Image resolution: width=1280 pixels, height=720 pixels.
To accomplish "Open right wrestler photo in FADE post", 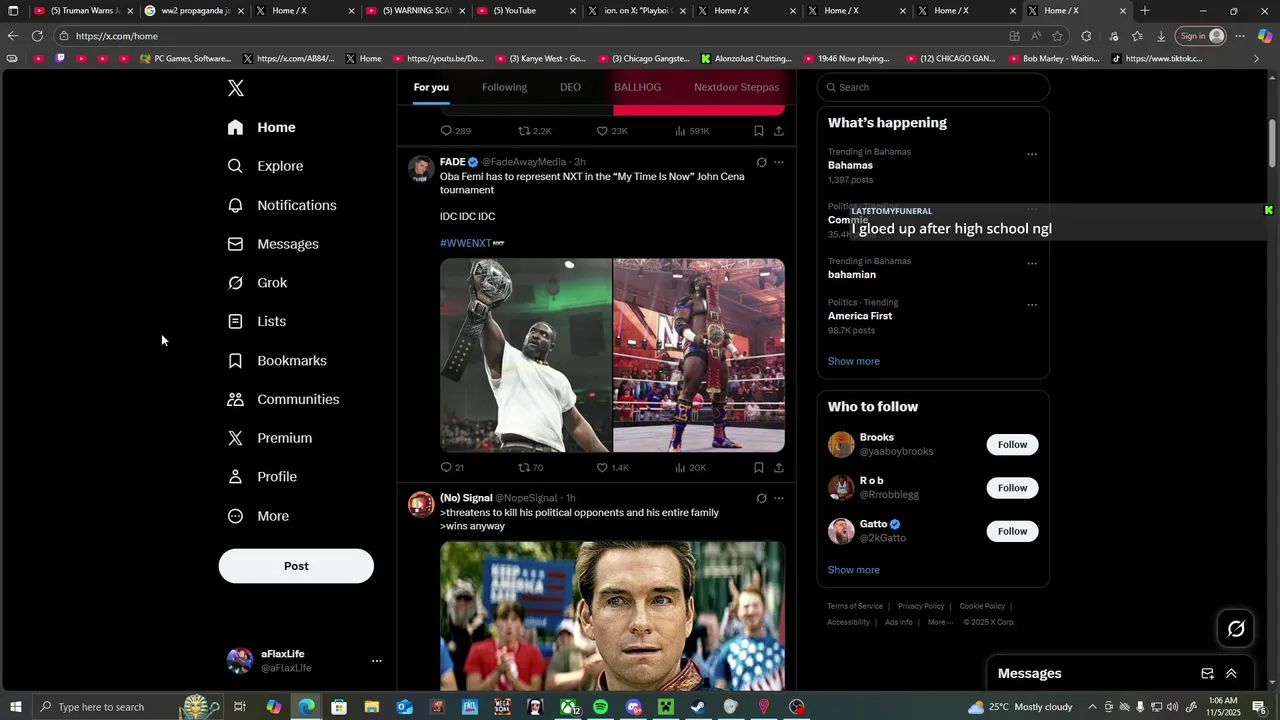I will point(699,355).
